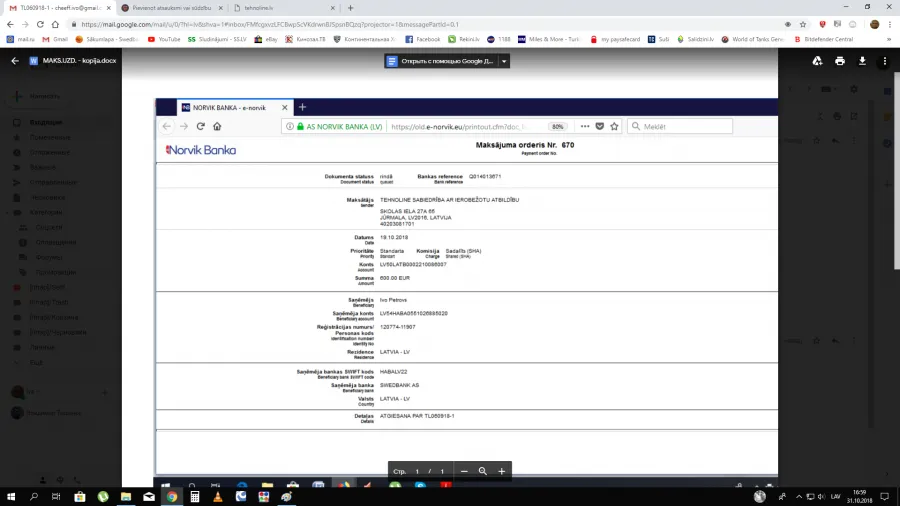Open a new Chrome tab

(351, 8)
